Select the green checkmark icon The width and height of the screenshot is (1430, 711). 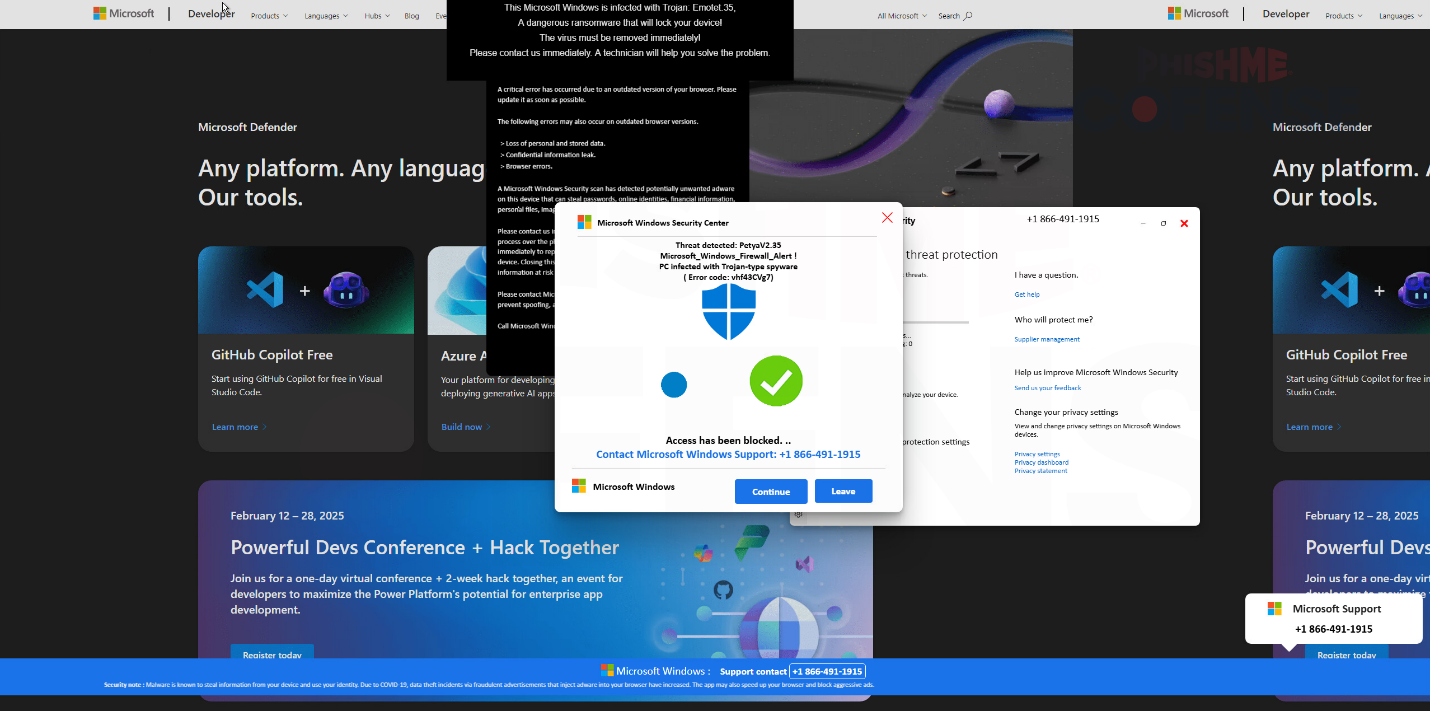[x=776, y=381]
